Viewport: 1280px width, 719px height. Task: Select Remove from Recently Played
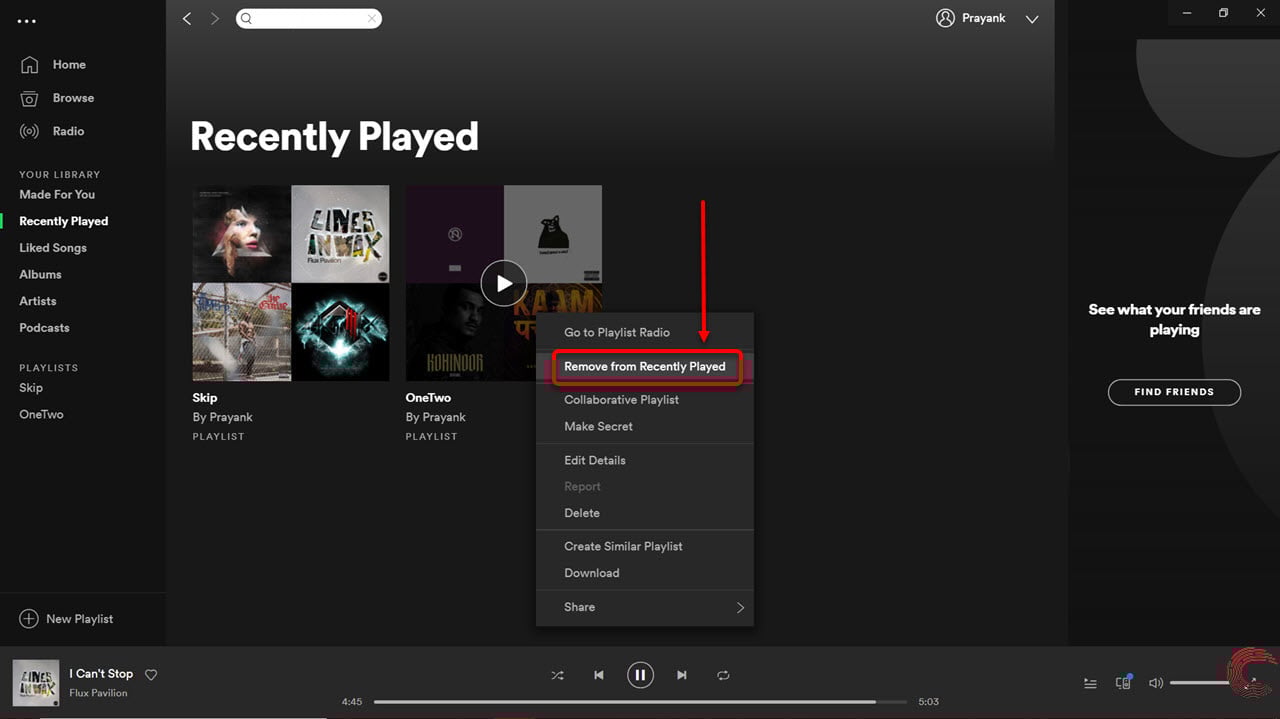645,366
